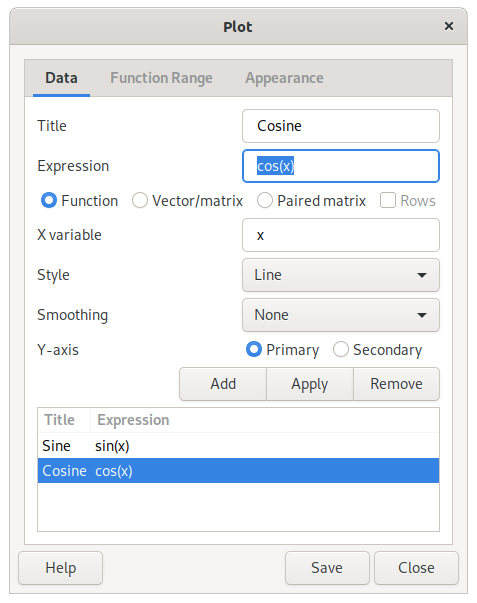477x603 pixels.
Task: Open the Smoothing dropdown showing None
Action: tap(341, 315)
